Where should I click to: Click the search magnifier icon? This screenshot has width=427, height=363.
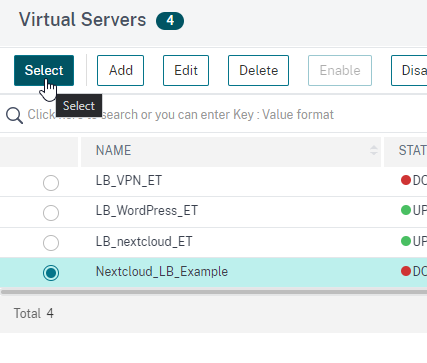[14, 115]
